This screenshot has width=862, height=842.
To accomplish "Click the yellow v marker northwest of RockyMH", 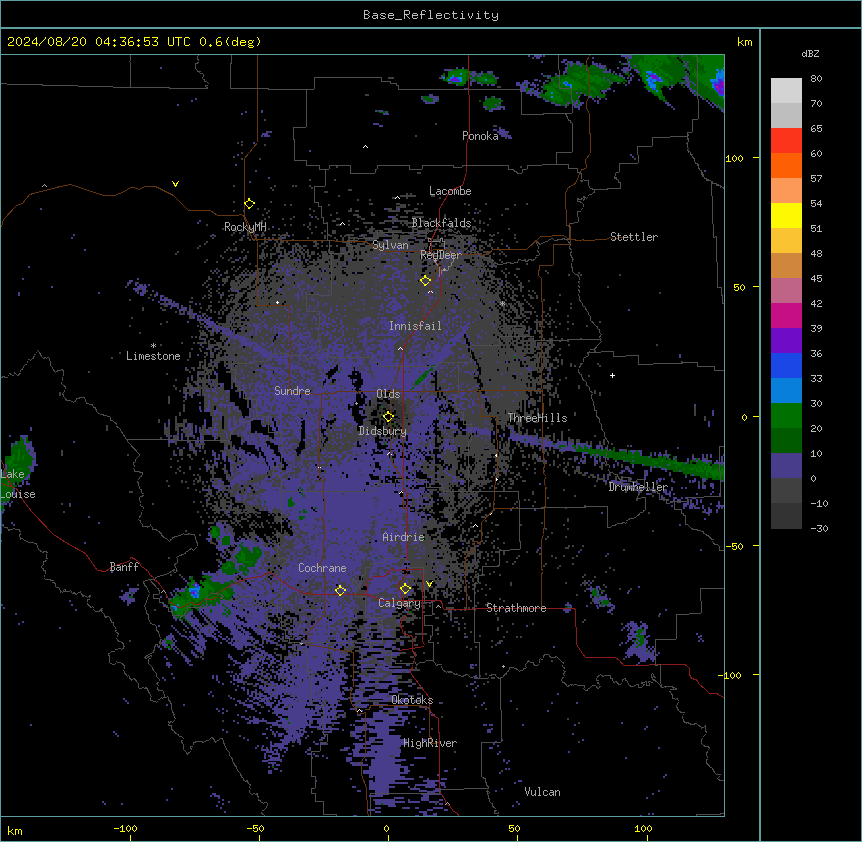I will click(x=175, y=184).
